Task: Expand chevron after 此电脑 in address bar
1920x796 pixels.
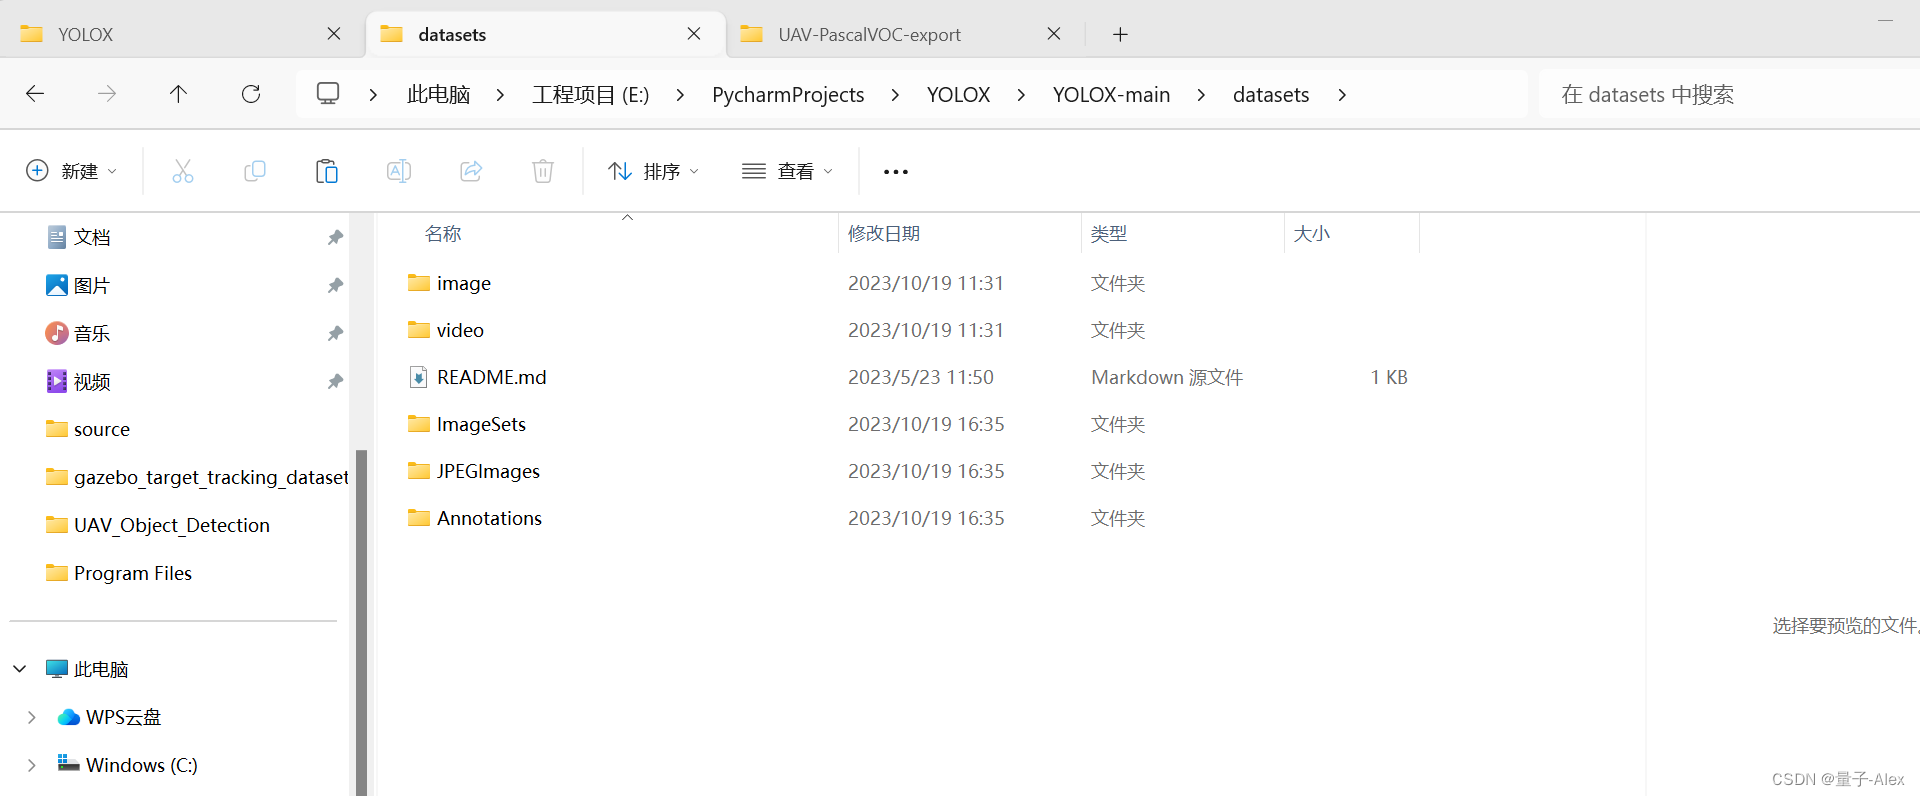Action: pyautogui.click(x=500, y=95)
